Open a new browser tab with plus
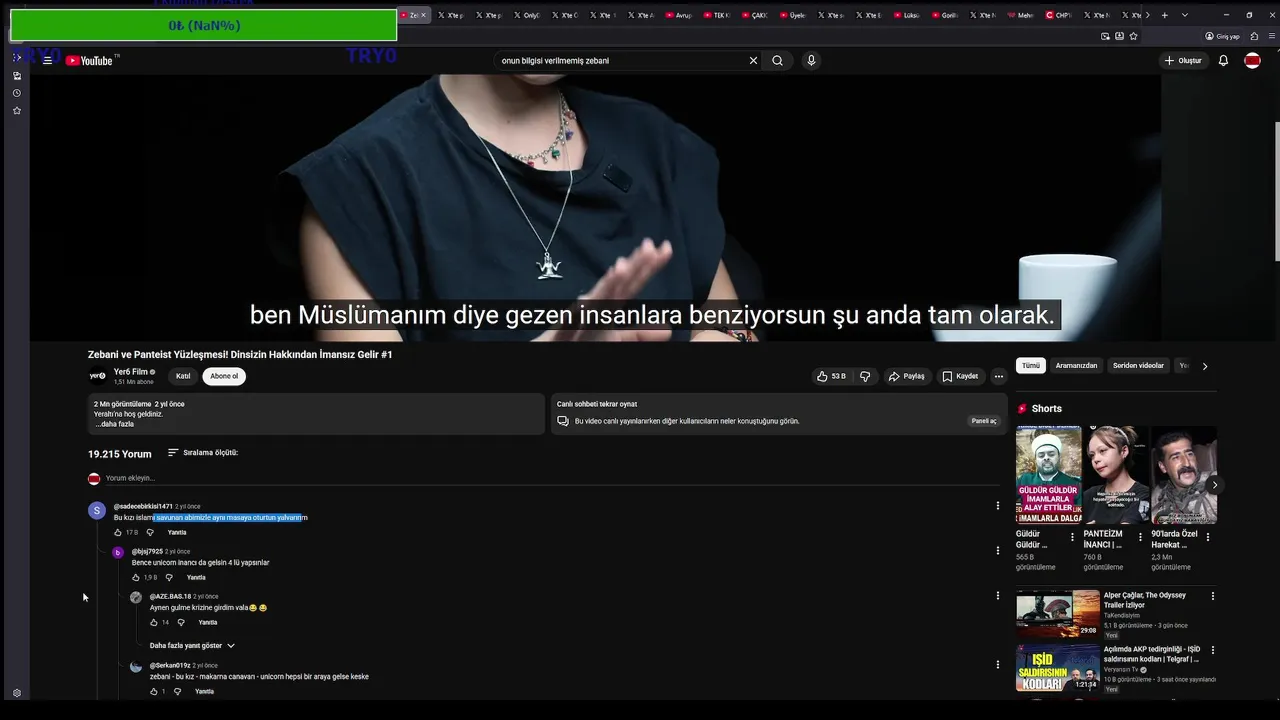 [1164, 15]
